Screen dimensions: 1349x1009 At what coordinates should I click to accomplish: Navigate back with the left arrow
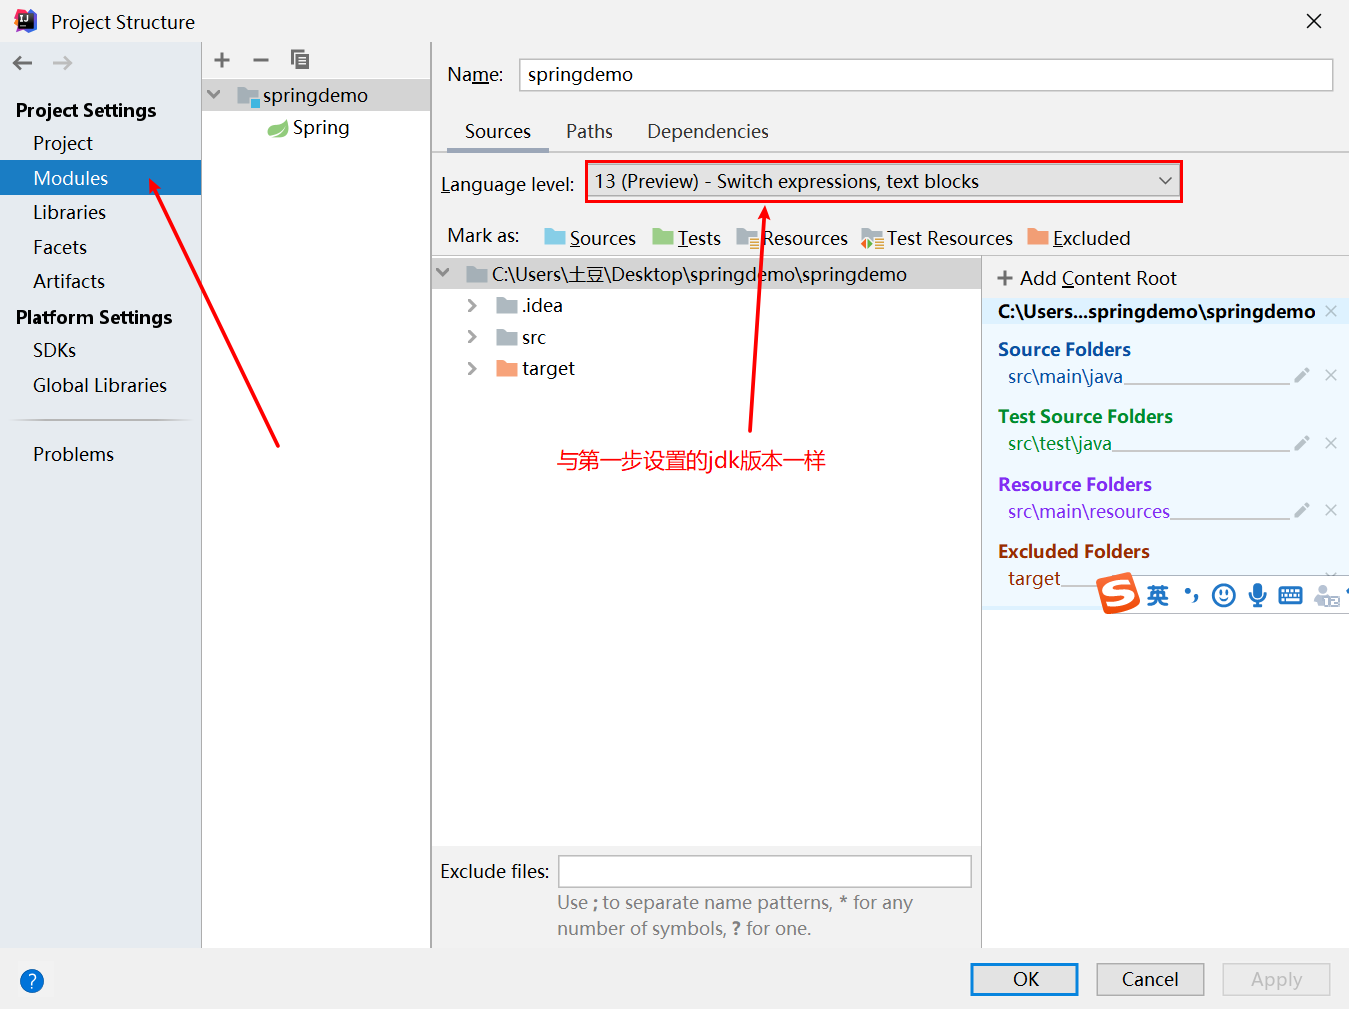tap(22, 62)
